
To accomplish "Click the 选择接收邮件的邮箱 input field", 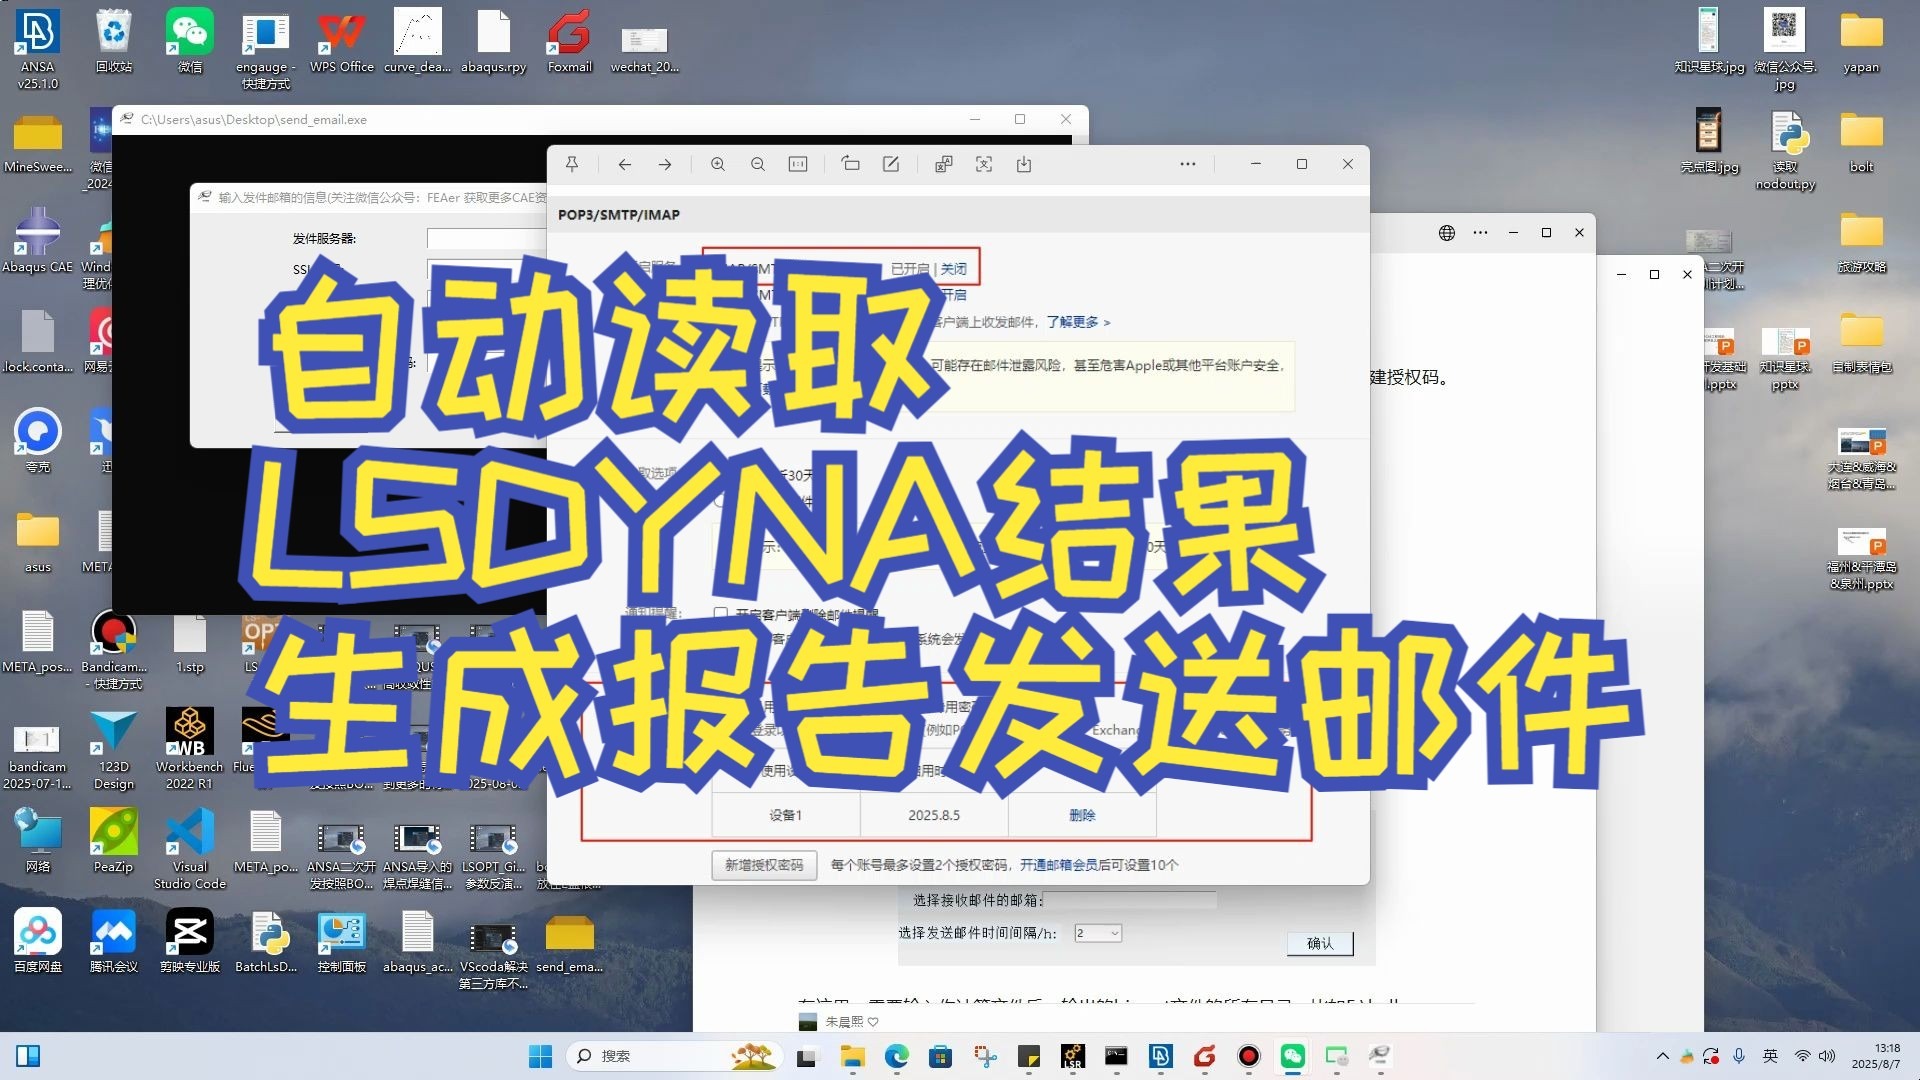I will (1130, 900).
